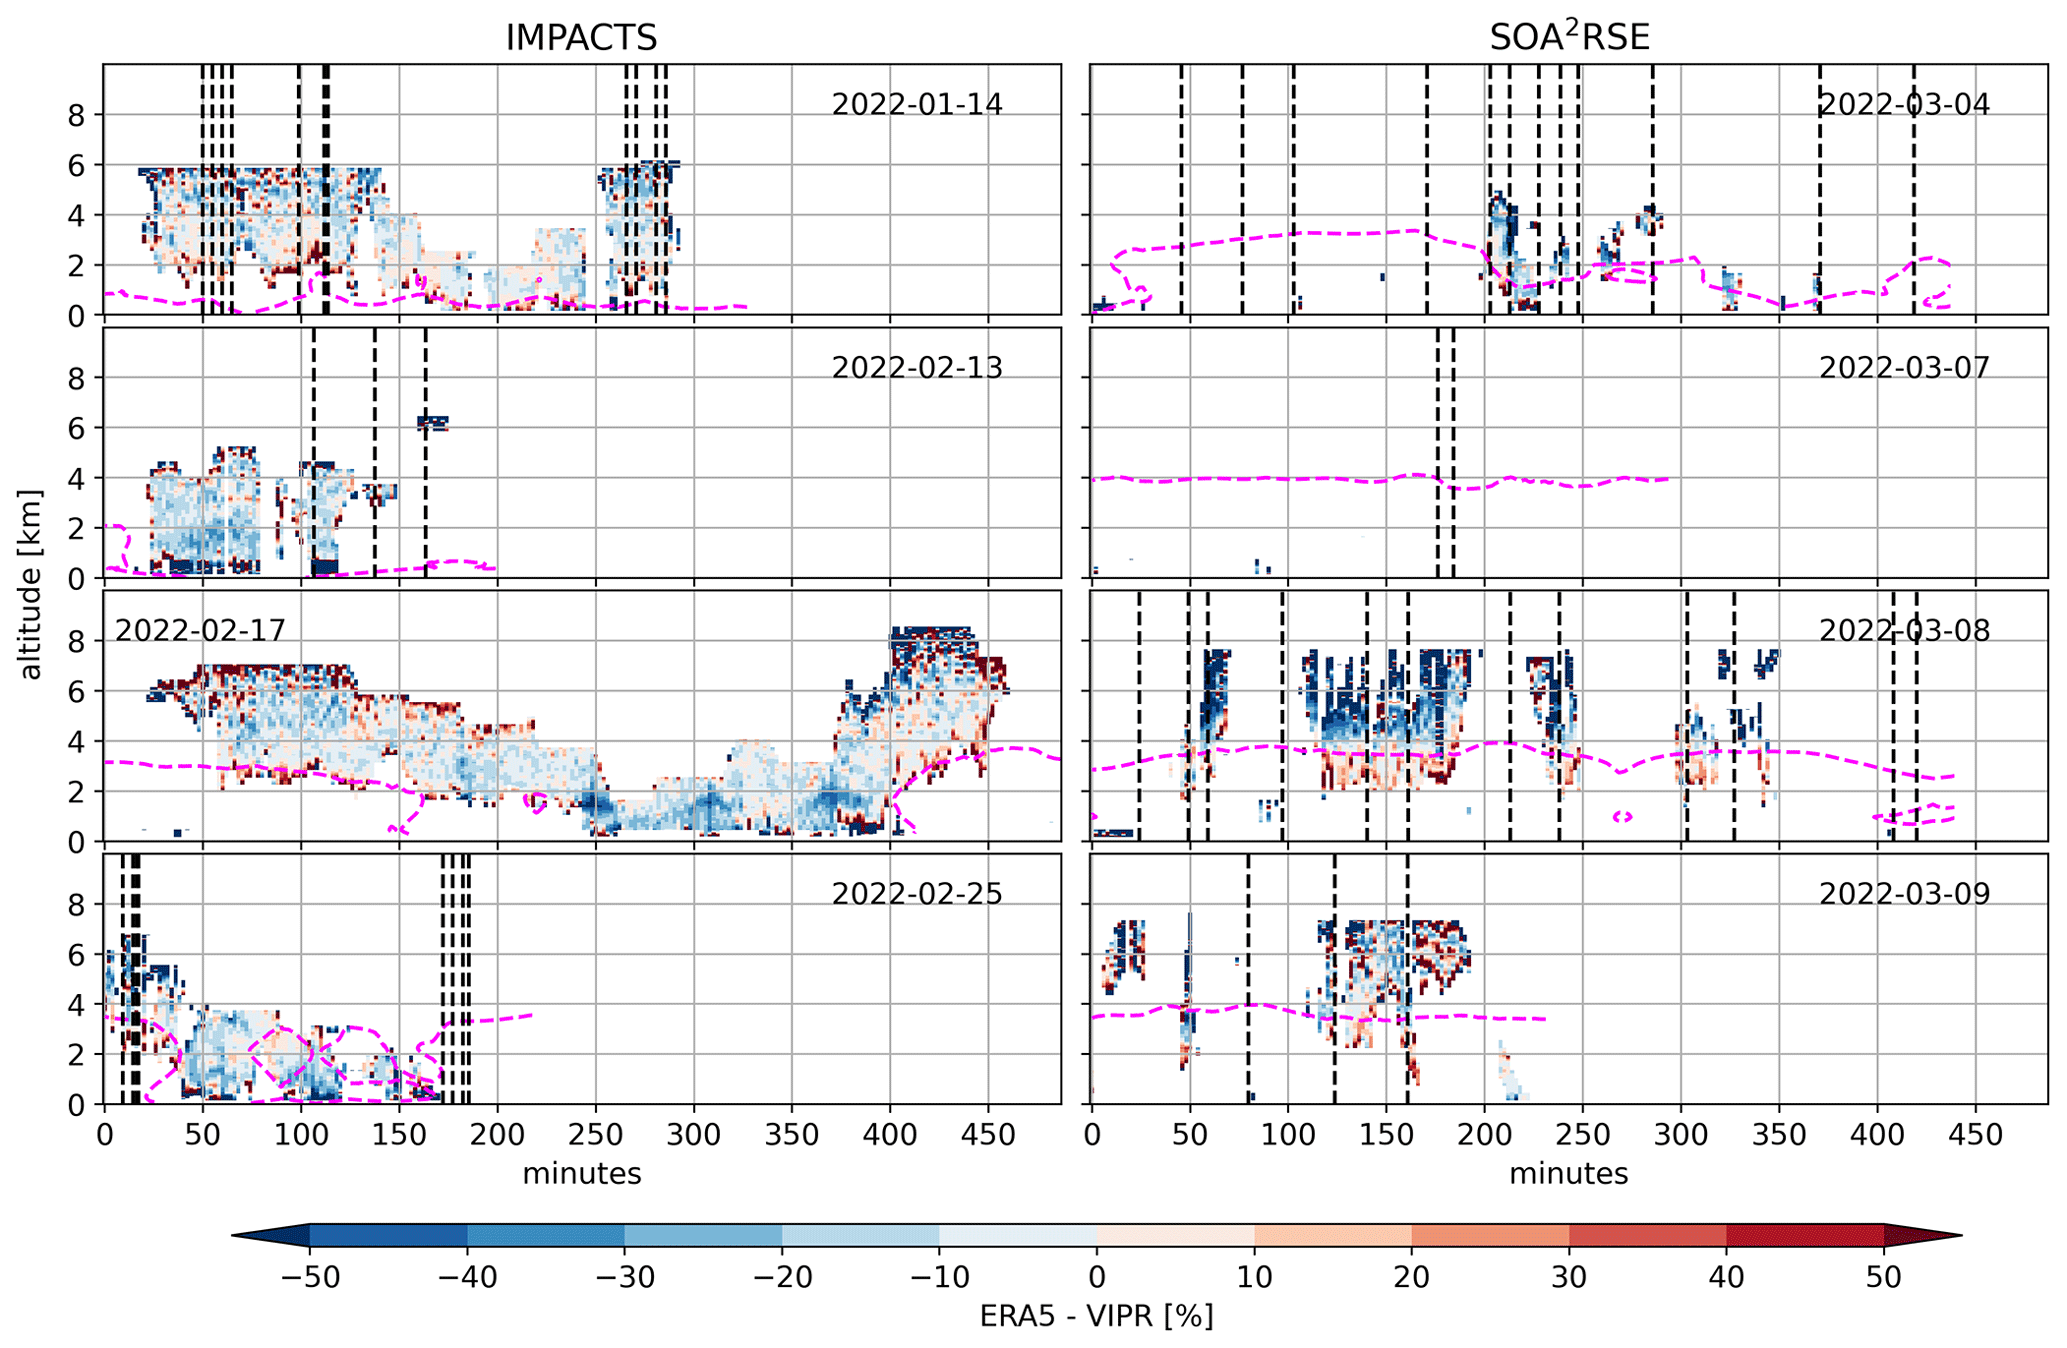This screenshot has width=2067, height=1348.
Task: Click the left minutes x-axis label
Action: tap(581, 1173)
